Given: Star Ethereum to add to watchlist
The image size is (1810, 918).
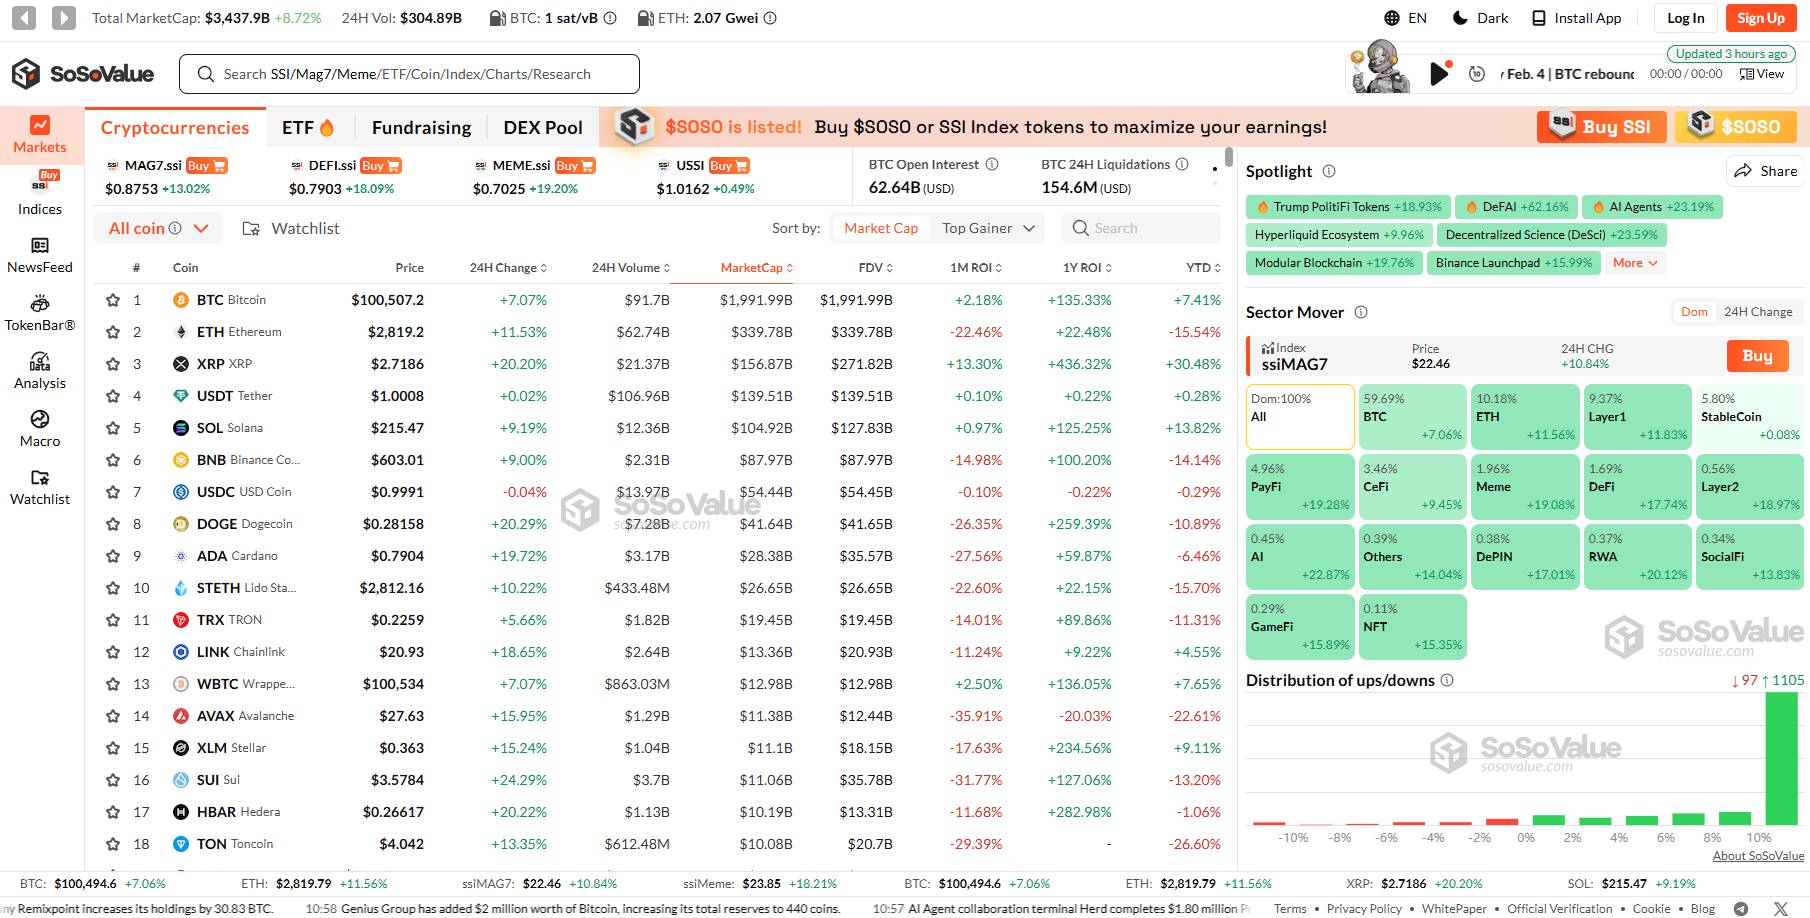Looking at the screenshot, I should tap(113, 332).
